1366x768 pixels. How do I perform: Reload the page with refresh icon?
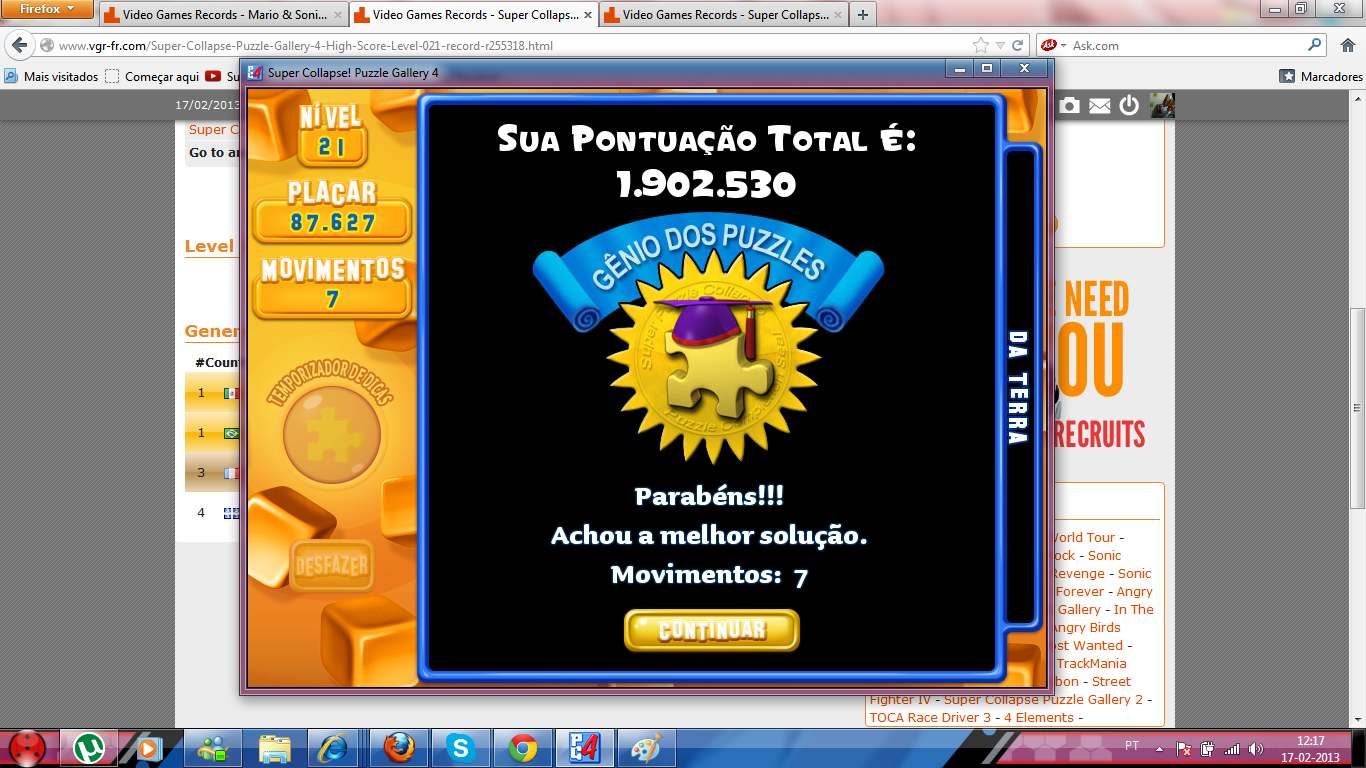1018,45
